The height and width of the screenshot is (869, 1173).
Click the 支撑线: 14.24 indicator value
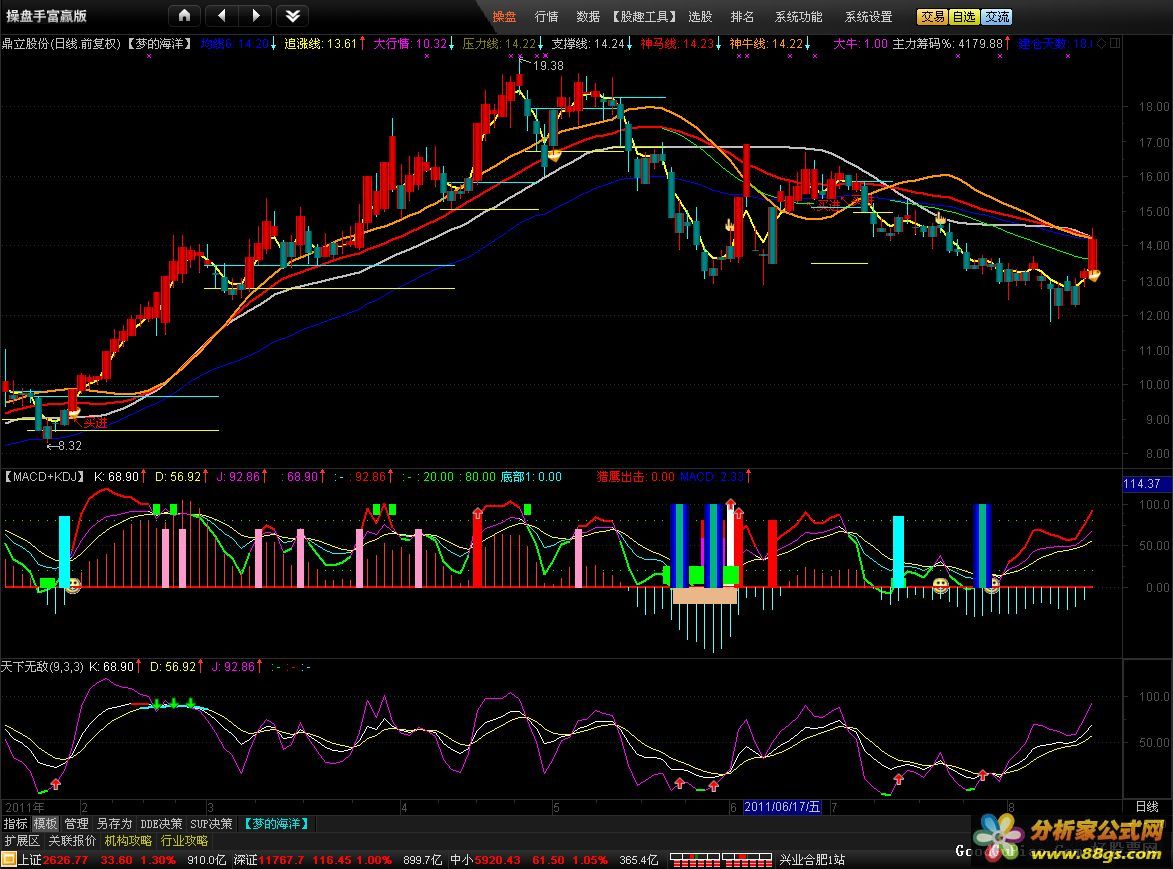pyautogui.click(x=587, y=43)
